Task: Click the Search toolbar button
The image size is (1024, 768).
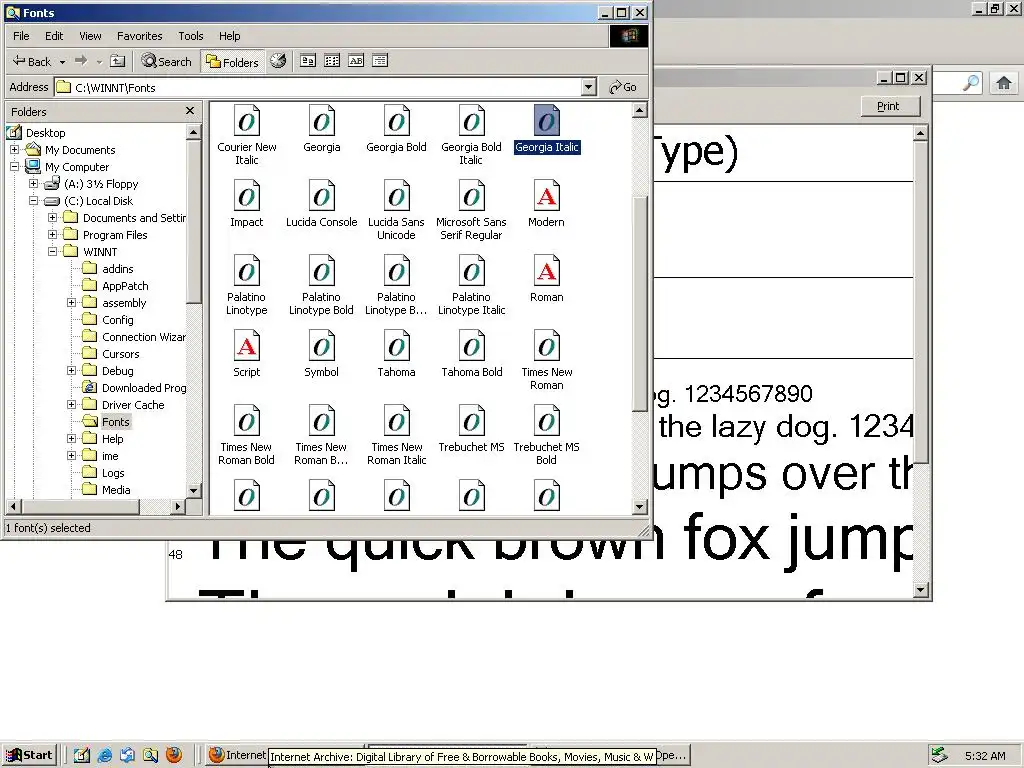Action: pyautogui.click(x=167, y=61)
